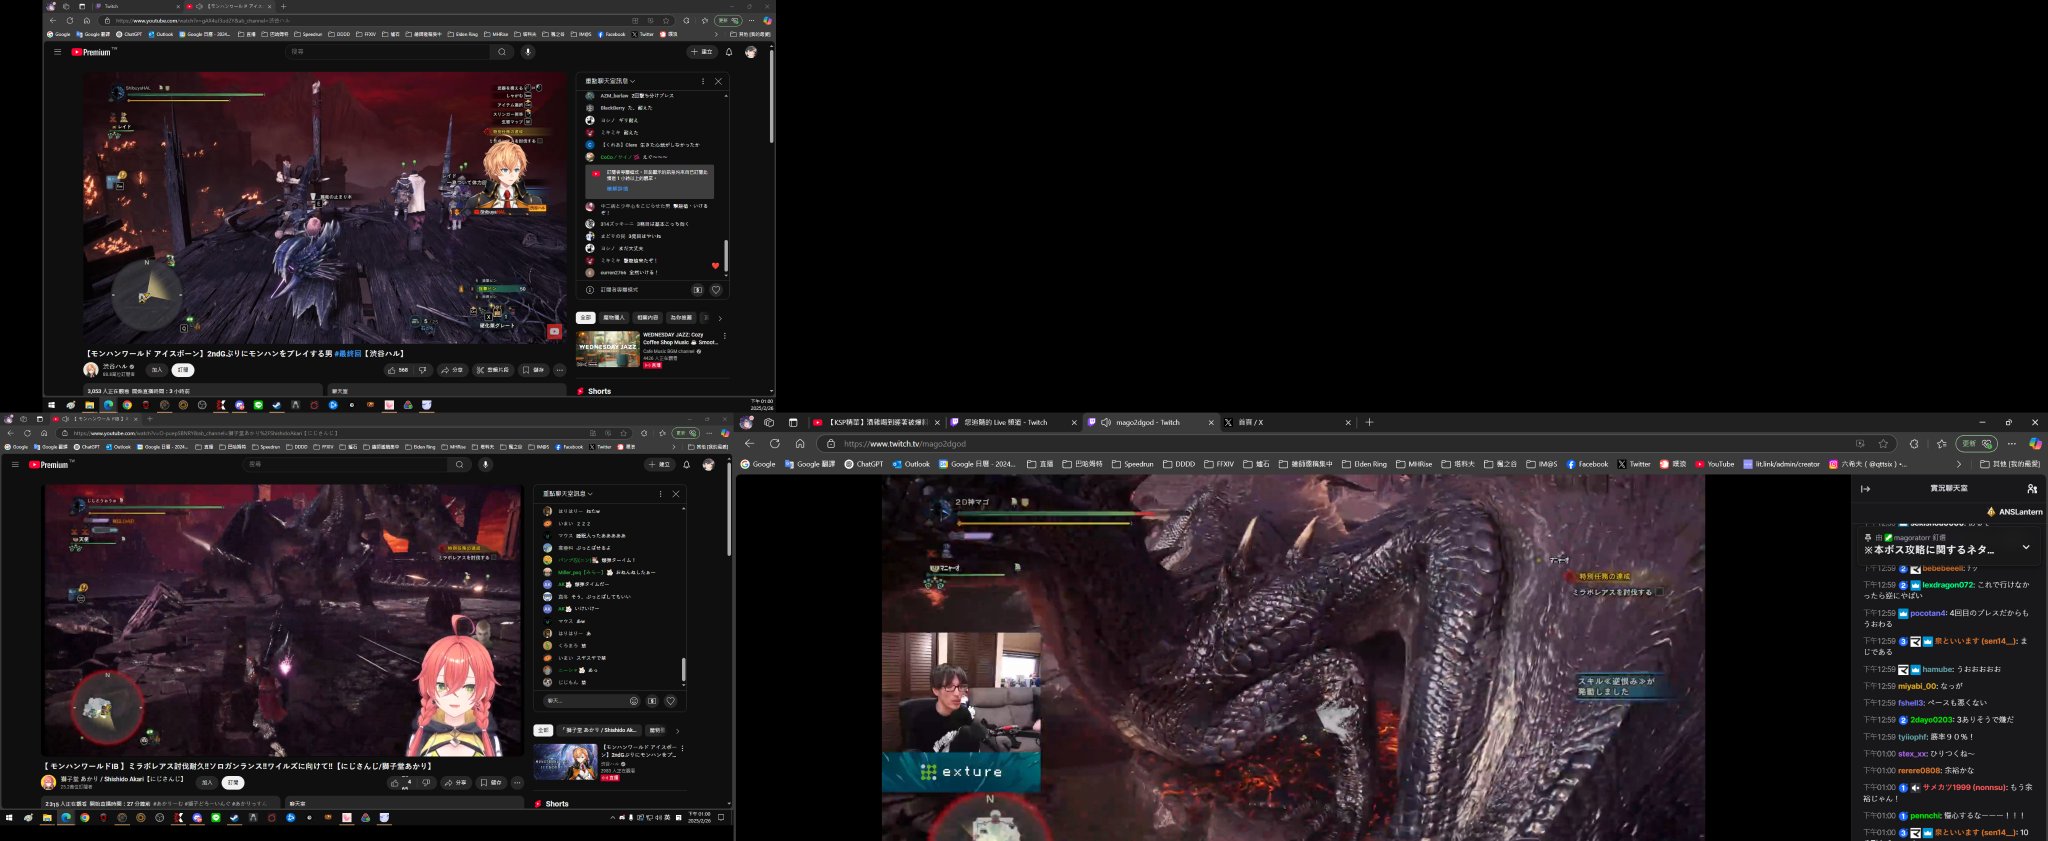
Task: Select the 全部 chip in 渋谷ハル YouTube window
Action: click(x=586, y=318)
